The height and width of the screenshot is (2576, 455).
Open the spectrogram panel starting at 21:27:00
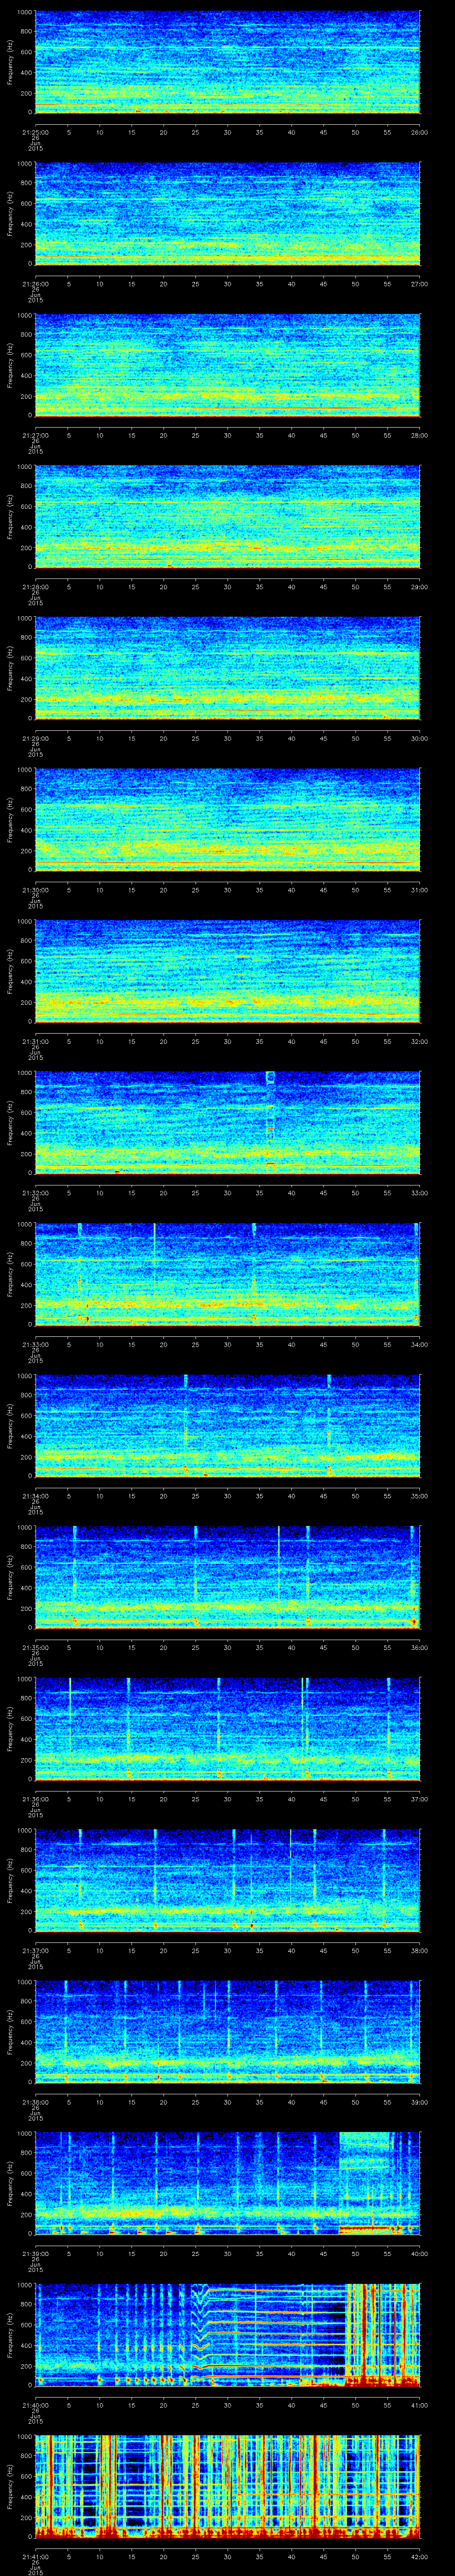click(228, 365)
